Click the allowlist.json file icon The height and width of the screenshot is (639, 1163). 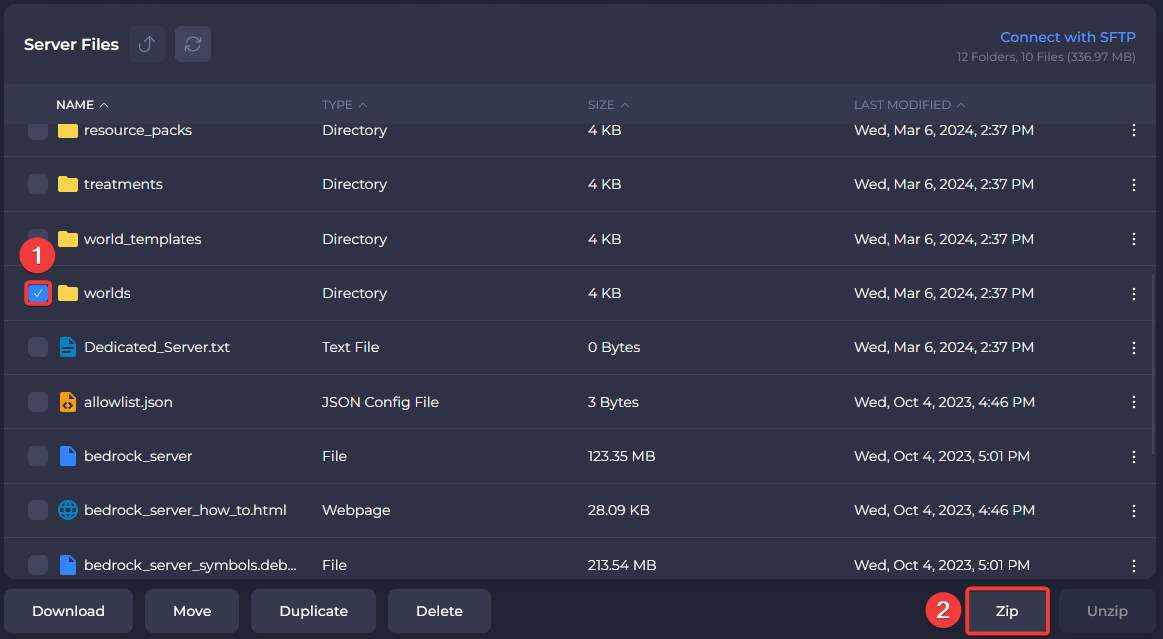click(x=67, y=402)
